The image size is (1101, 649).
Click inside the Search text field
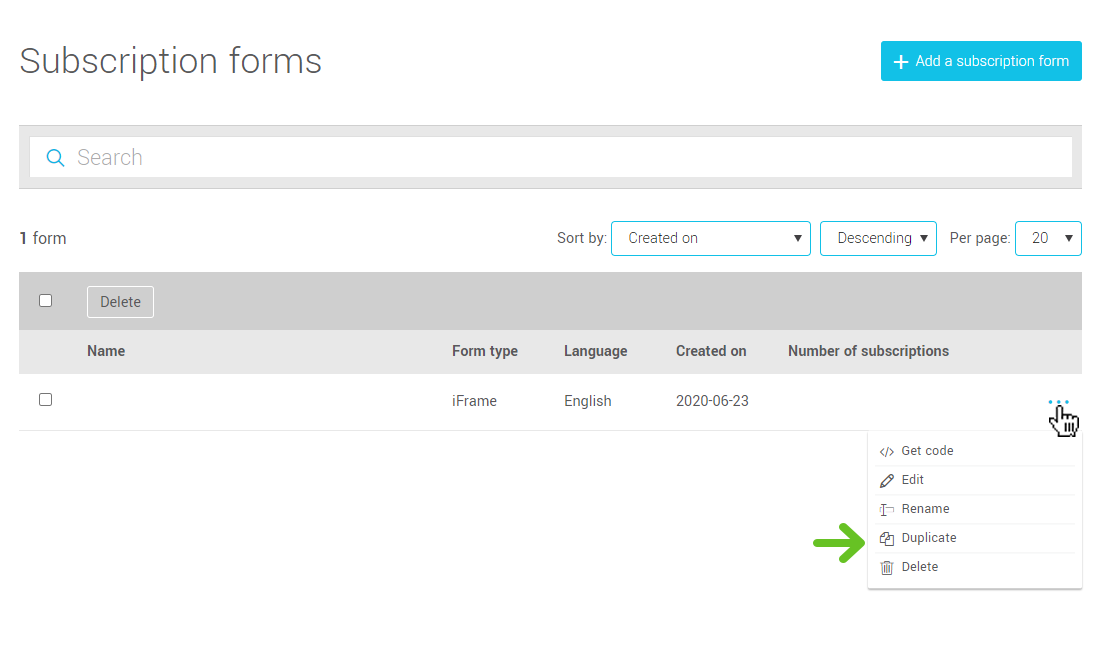pos(560,157)
